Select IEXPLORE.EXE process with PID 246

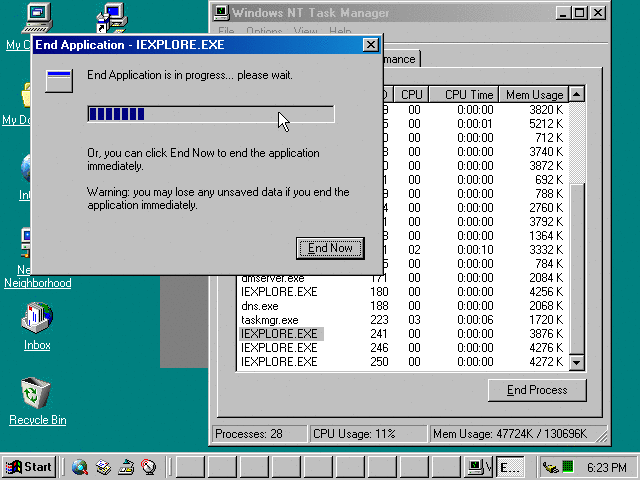click(402, 348)
